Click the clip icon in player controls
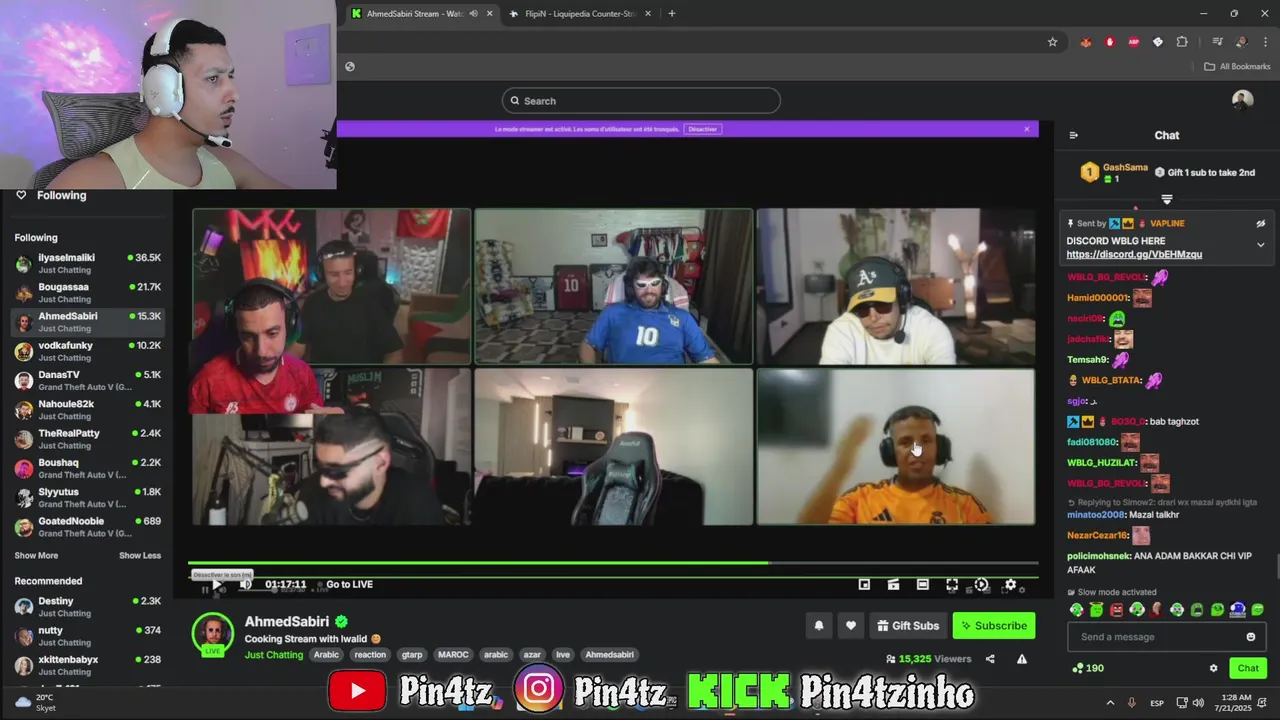This screenshot has height=720, width=1280. [894, 585]
